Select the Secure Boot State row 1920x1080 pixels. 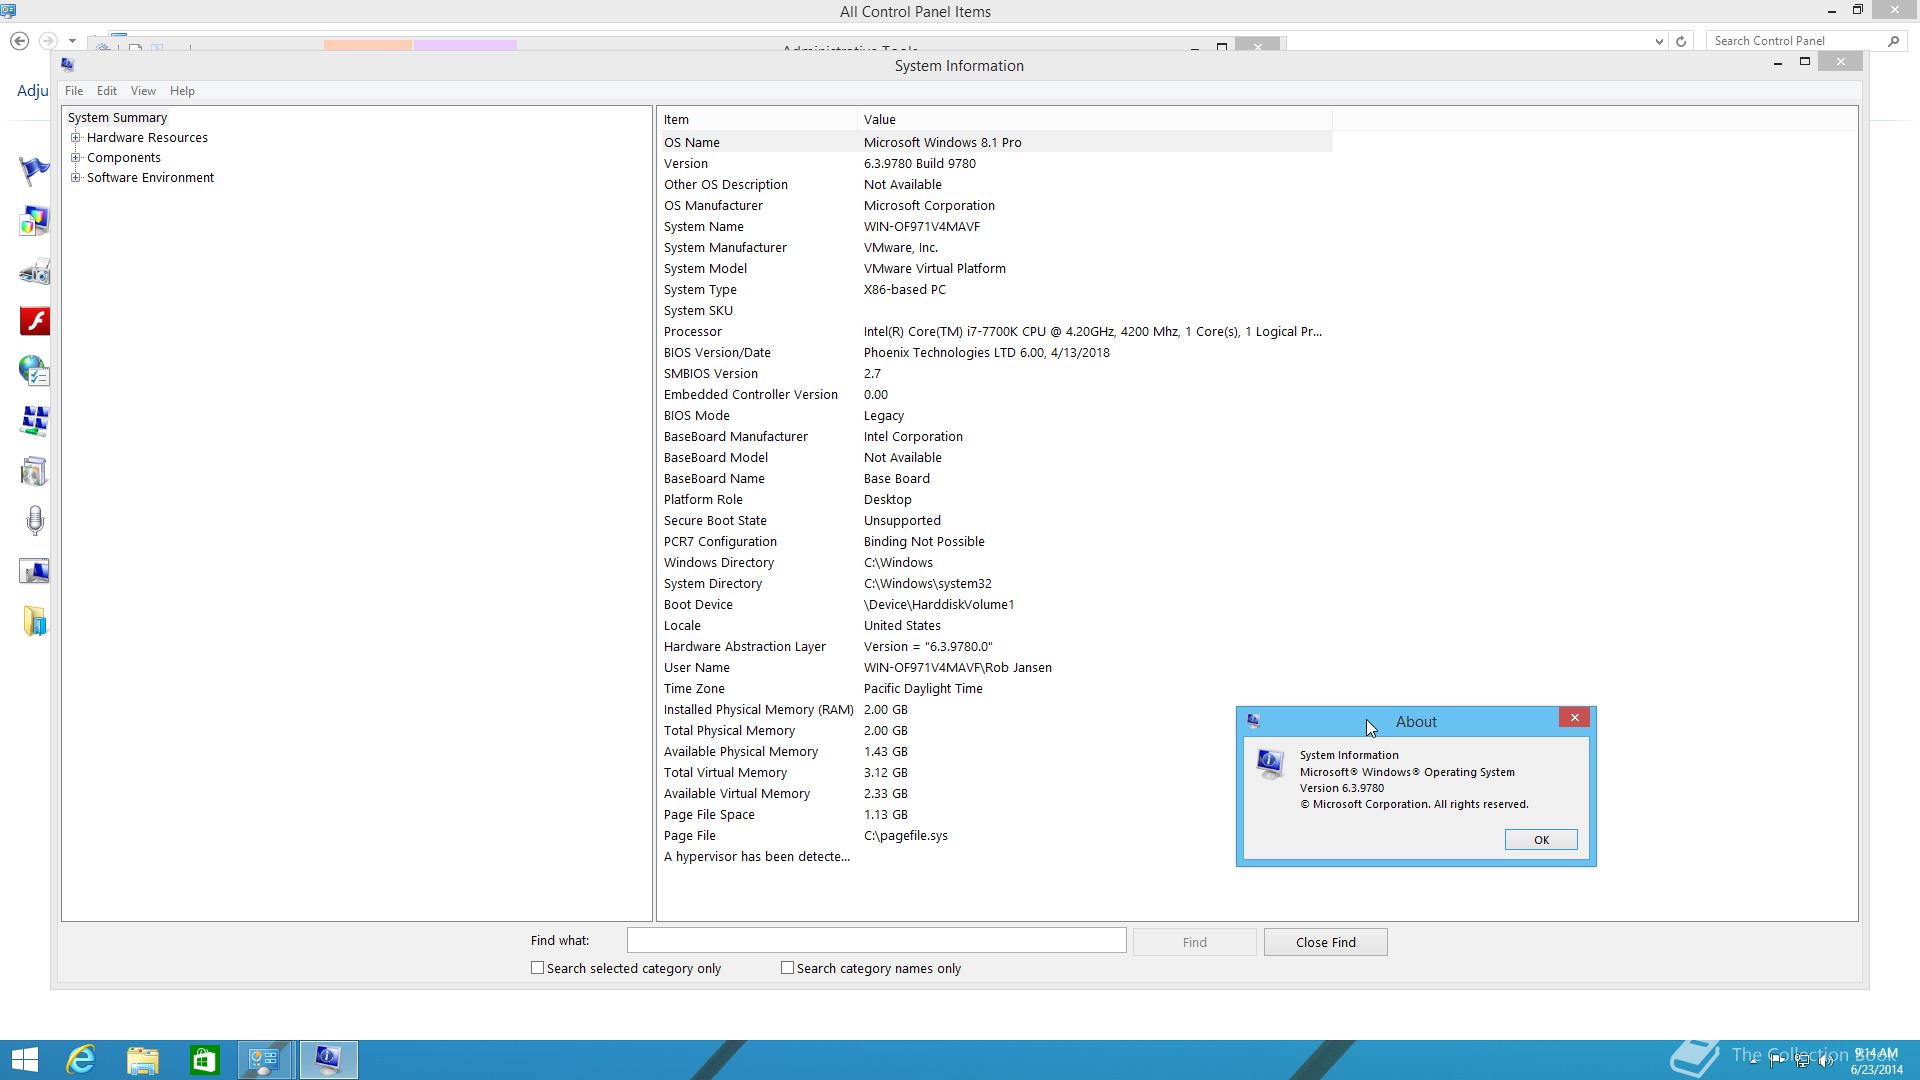click(995, 520)
